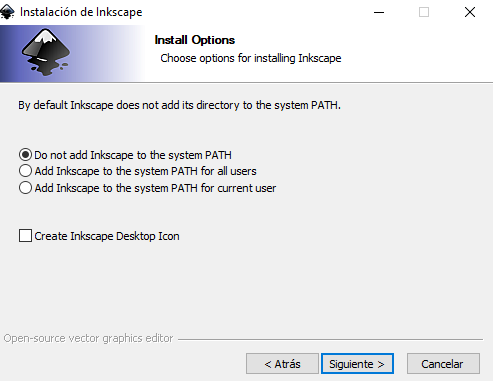Abort setup using the Cancelar button
Screen dimensions: 493x381
pyautogui.click(x=443, y=364)
